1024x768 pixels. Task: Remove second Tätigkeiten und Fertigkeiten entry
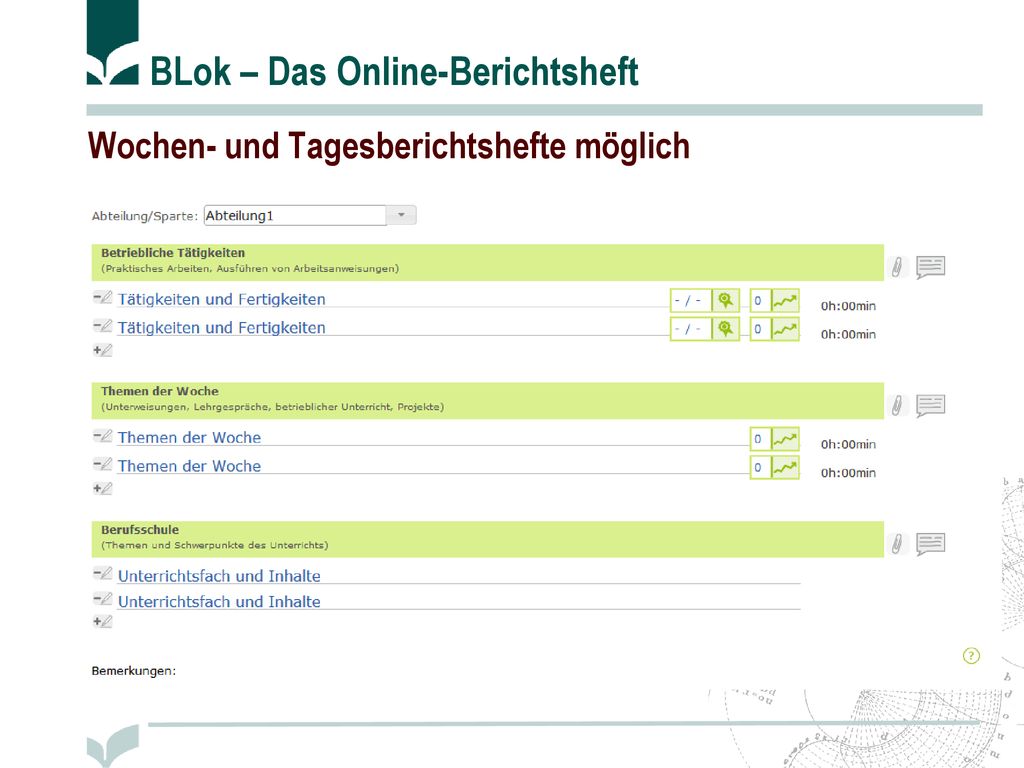(x=103, y=326)
